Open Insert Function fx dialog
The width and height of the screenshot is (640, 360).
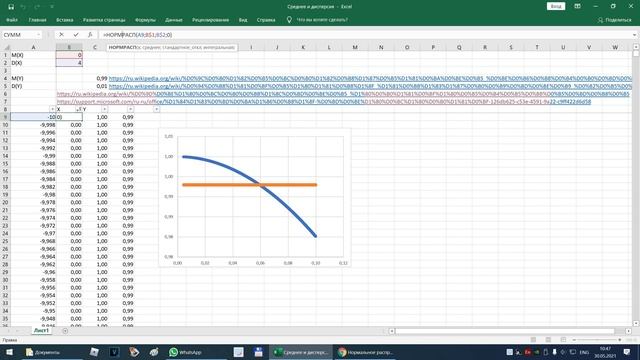(90, 35)
